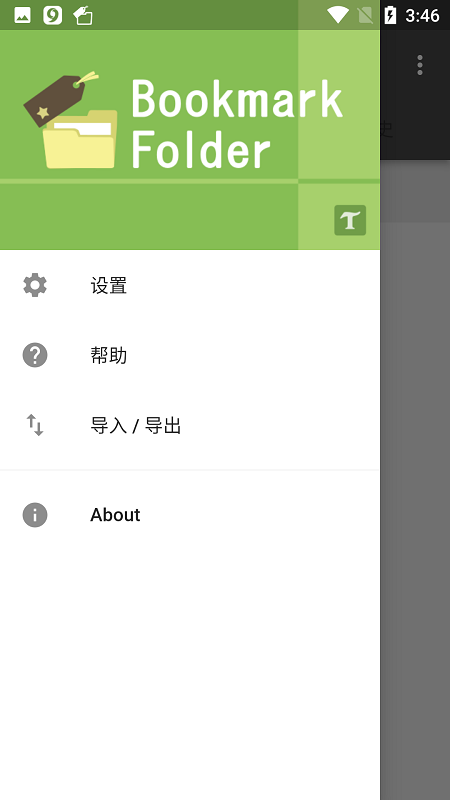The image size is (450, 800).
Task: Tap the shopping bag notification icon
Action: tap(83, 15)
